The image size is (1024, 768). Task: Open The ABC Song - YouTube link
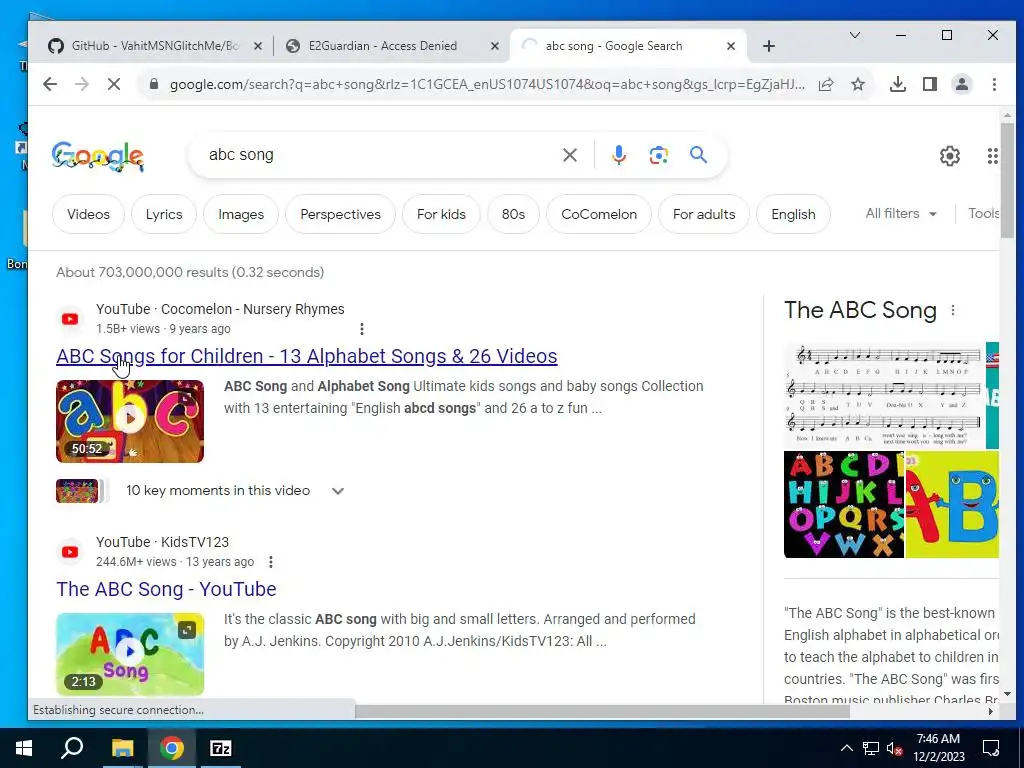pyautogui.click(x=167, y=589)
